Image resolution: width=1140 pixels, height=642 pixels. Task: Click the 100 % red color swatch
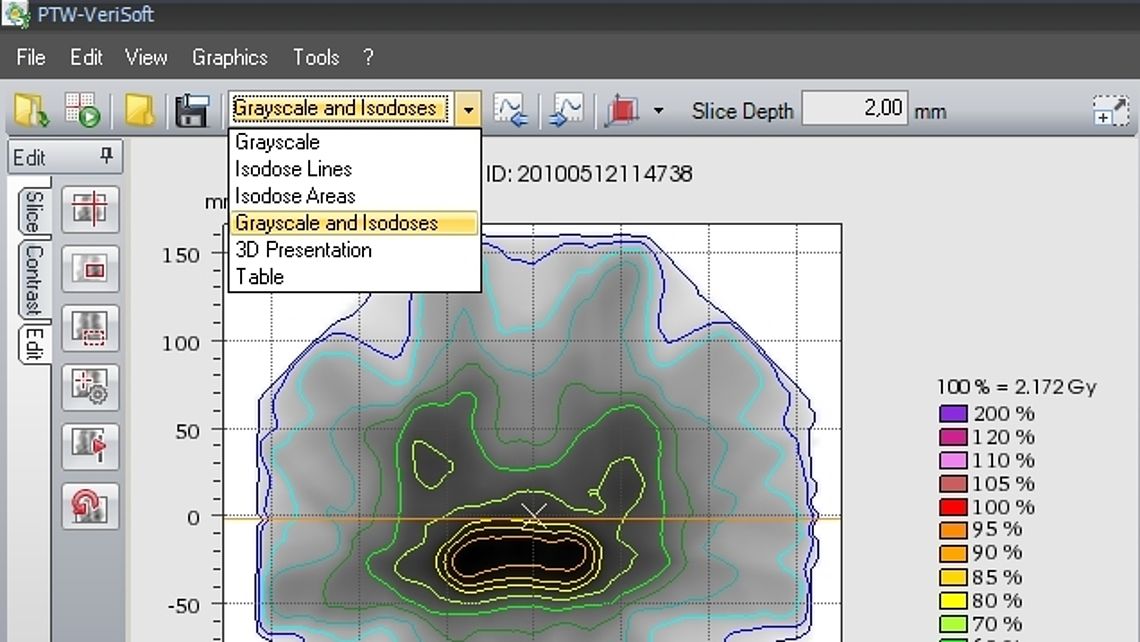(952, 507)
